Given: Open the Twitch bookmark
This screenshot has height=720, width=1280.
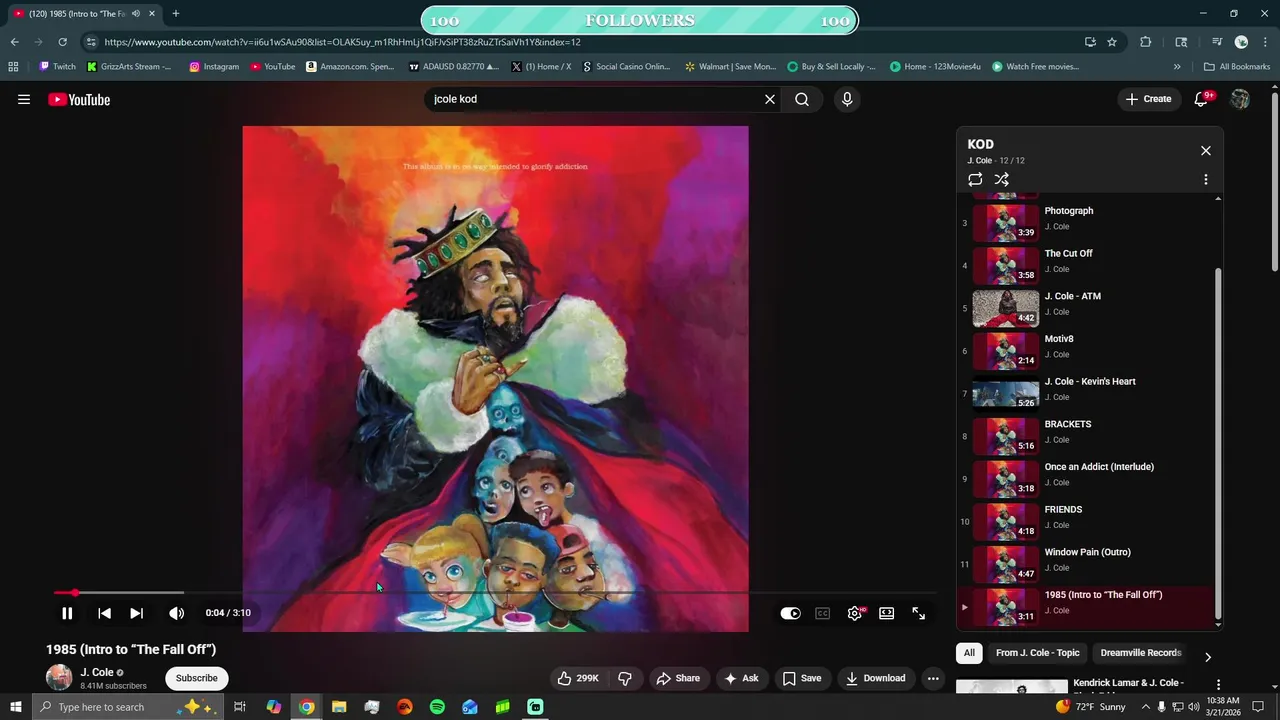Looking at the screenshot, I should [x=57, y=67].
